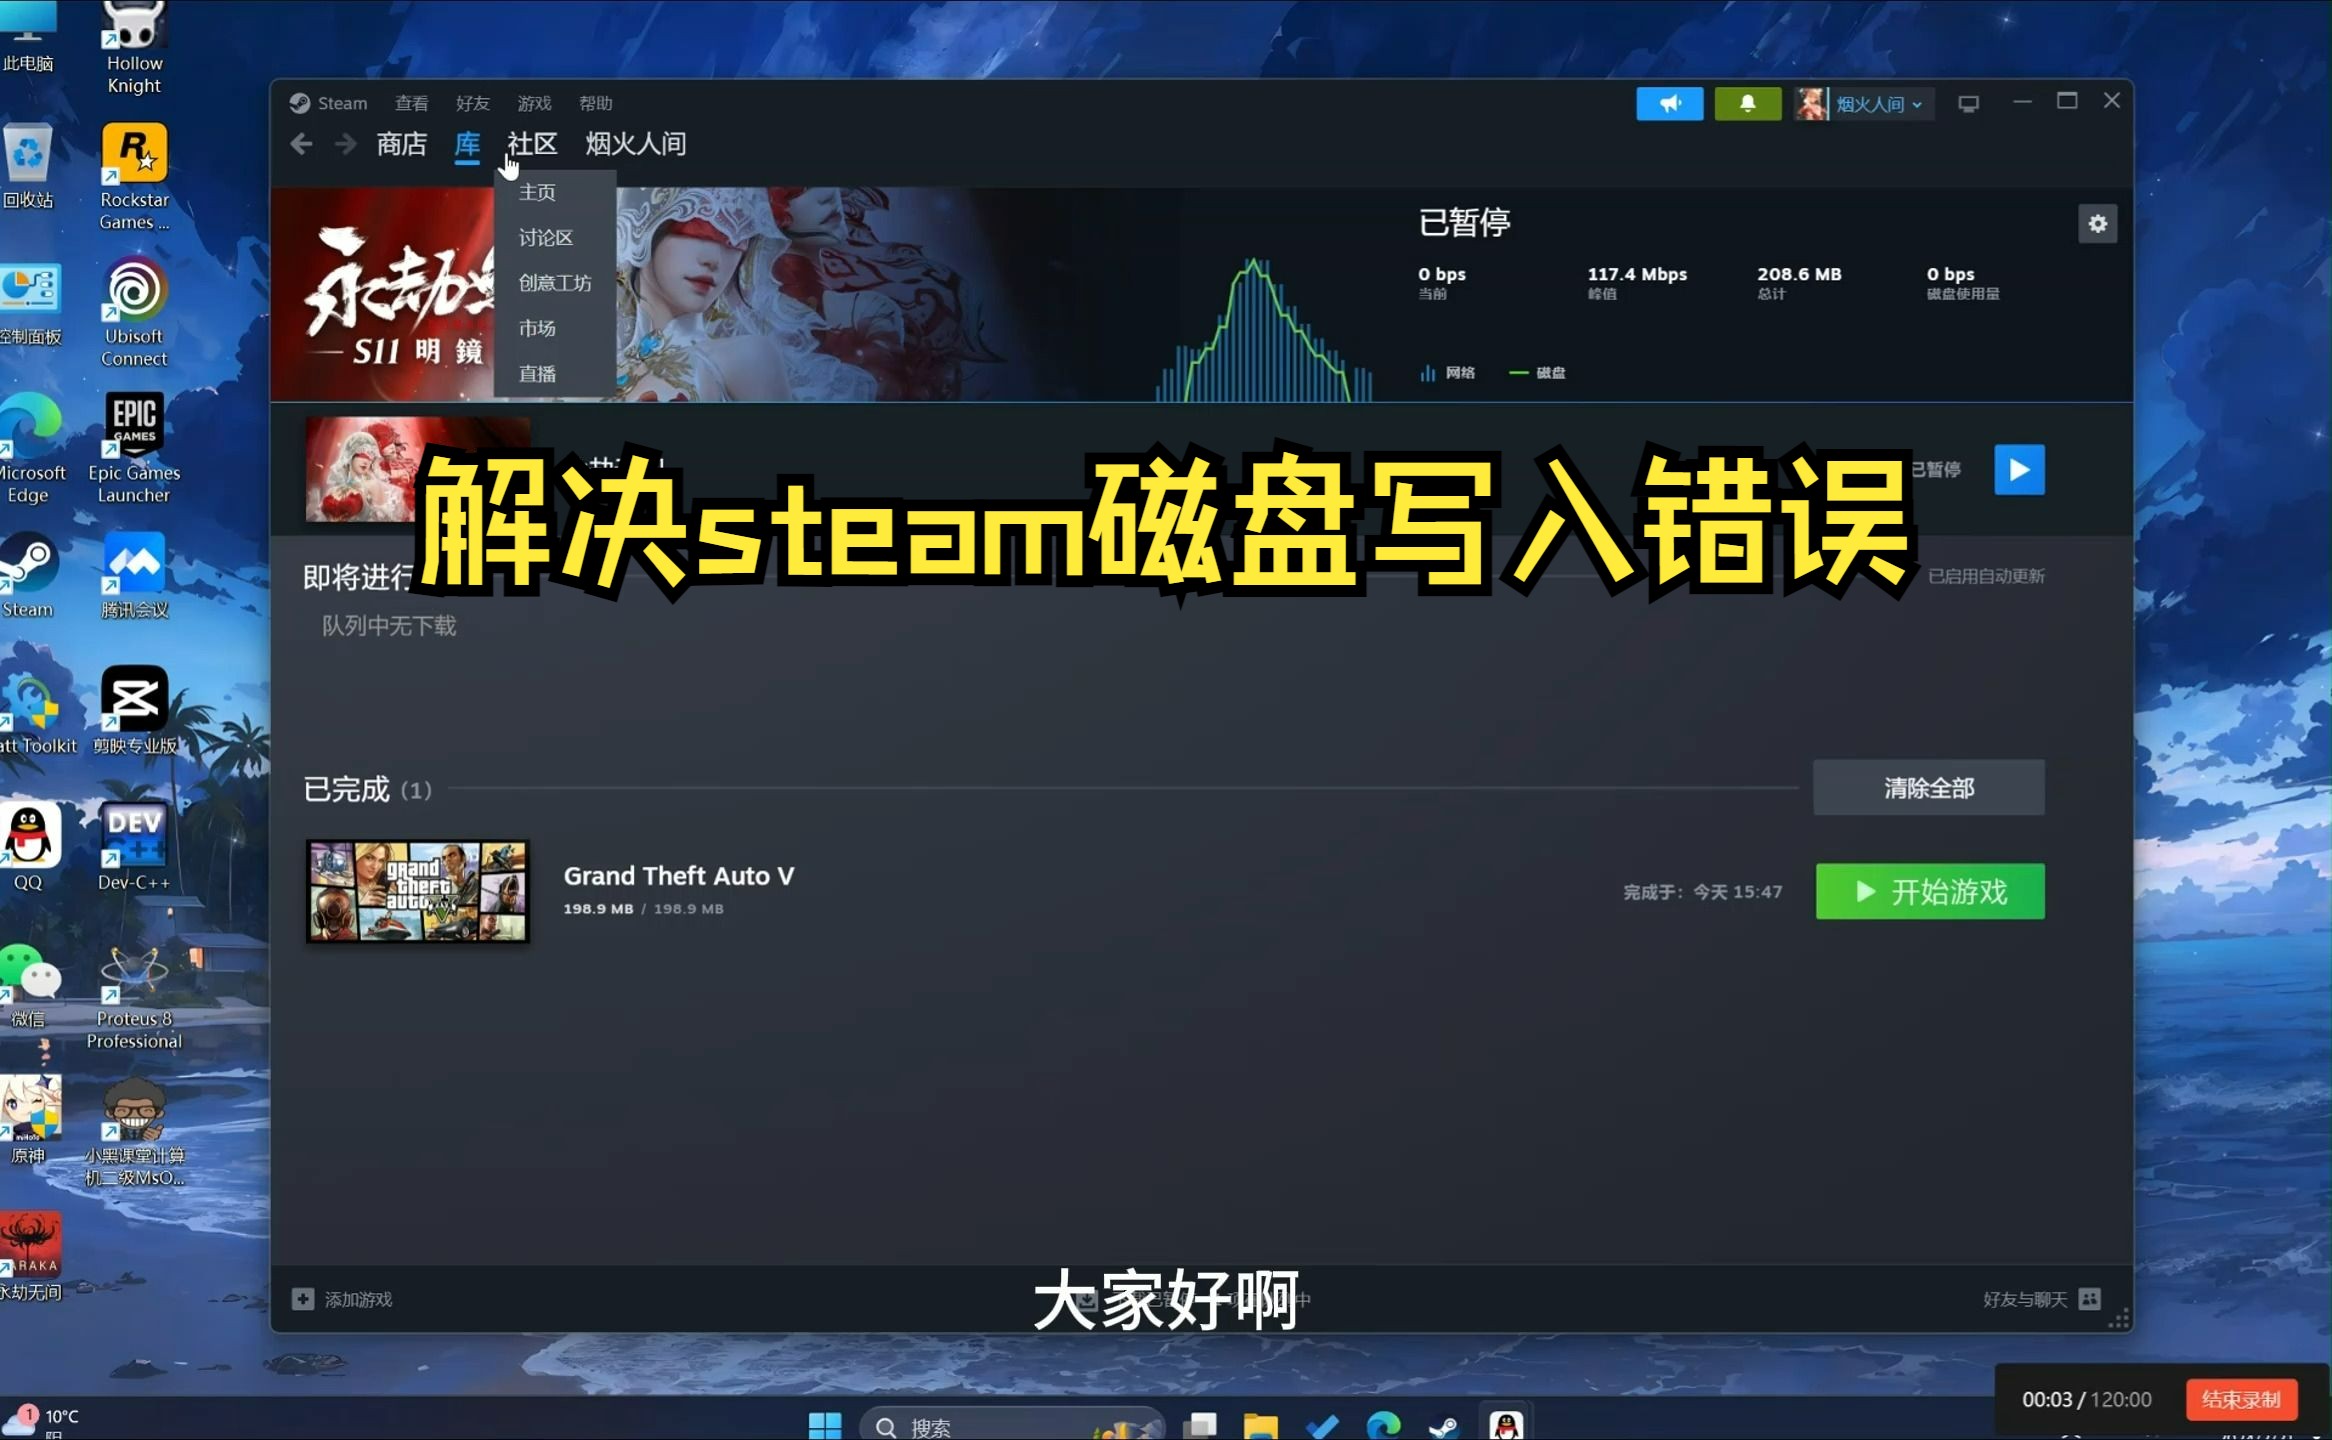The image size is (2332, 1440).
Task: Click the blue checkmark taskbar app
Action: [x=1322, y=1425]
